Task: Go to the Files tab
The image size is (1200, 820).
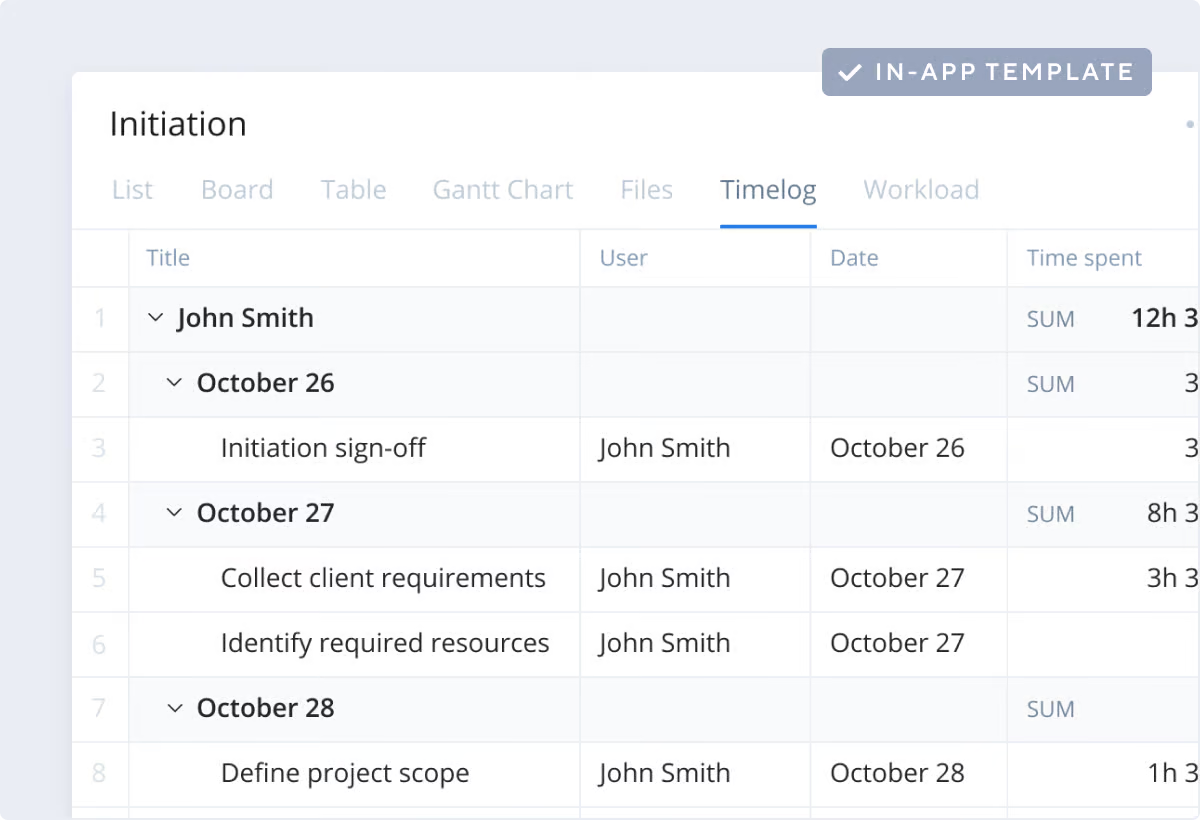Action: click(x=646, y=190)
